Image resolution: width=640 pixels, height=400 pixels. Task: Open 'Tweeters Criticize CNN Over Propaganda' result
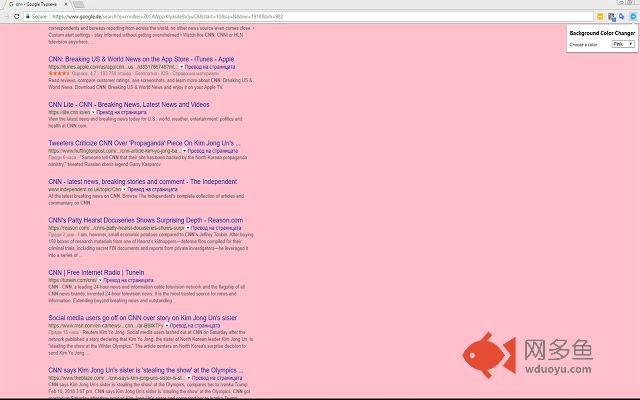pyautogui.click(x=144, y=143)
